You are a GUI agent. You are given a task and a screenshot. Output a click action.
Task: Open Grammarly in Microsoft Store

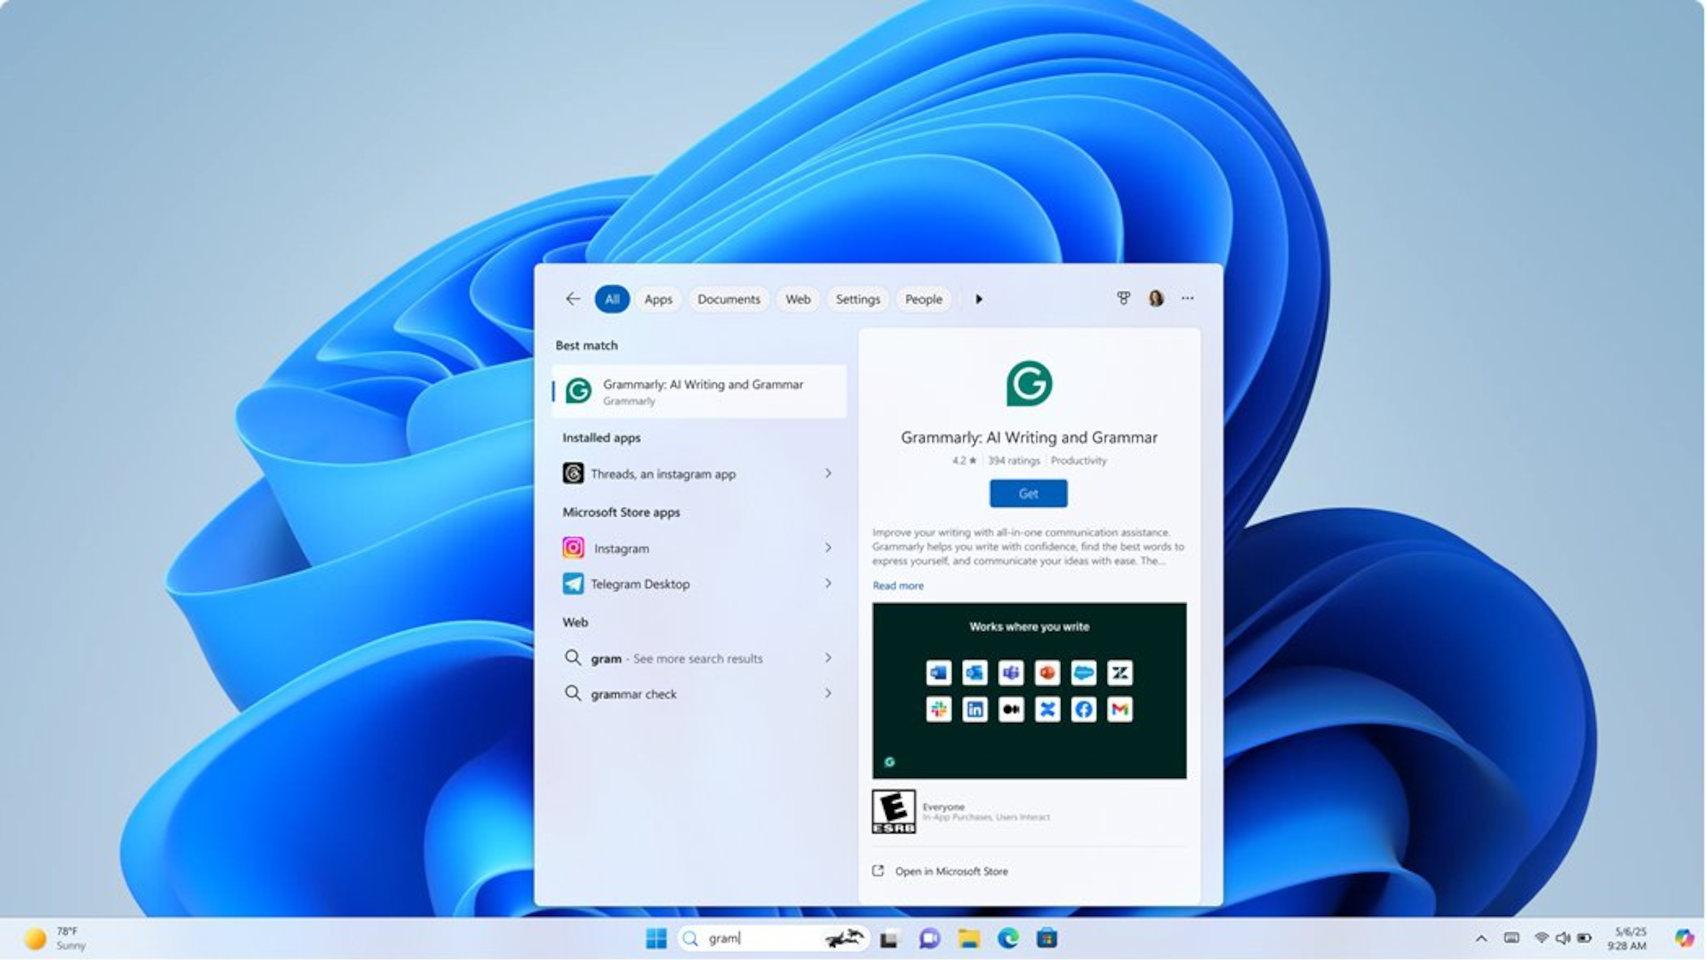[950, 871]
